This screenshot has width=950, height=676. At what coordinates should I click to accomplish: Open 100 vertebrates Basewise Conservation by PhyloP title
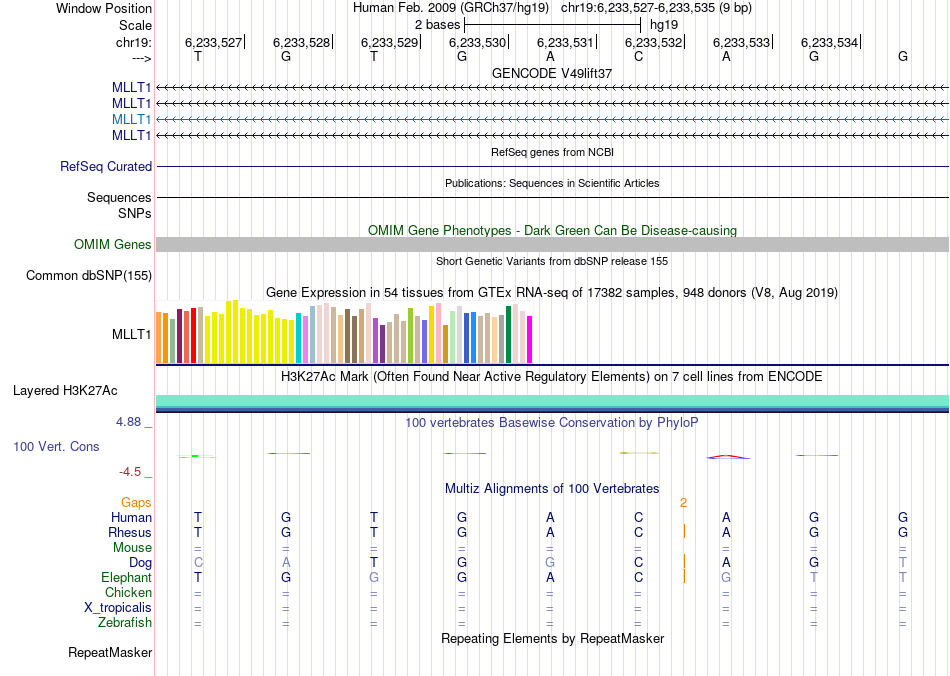(x=552, y=423)
